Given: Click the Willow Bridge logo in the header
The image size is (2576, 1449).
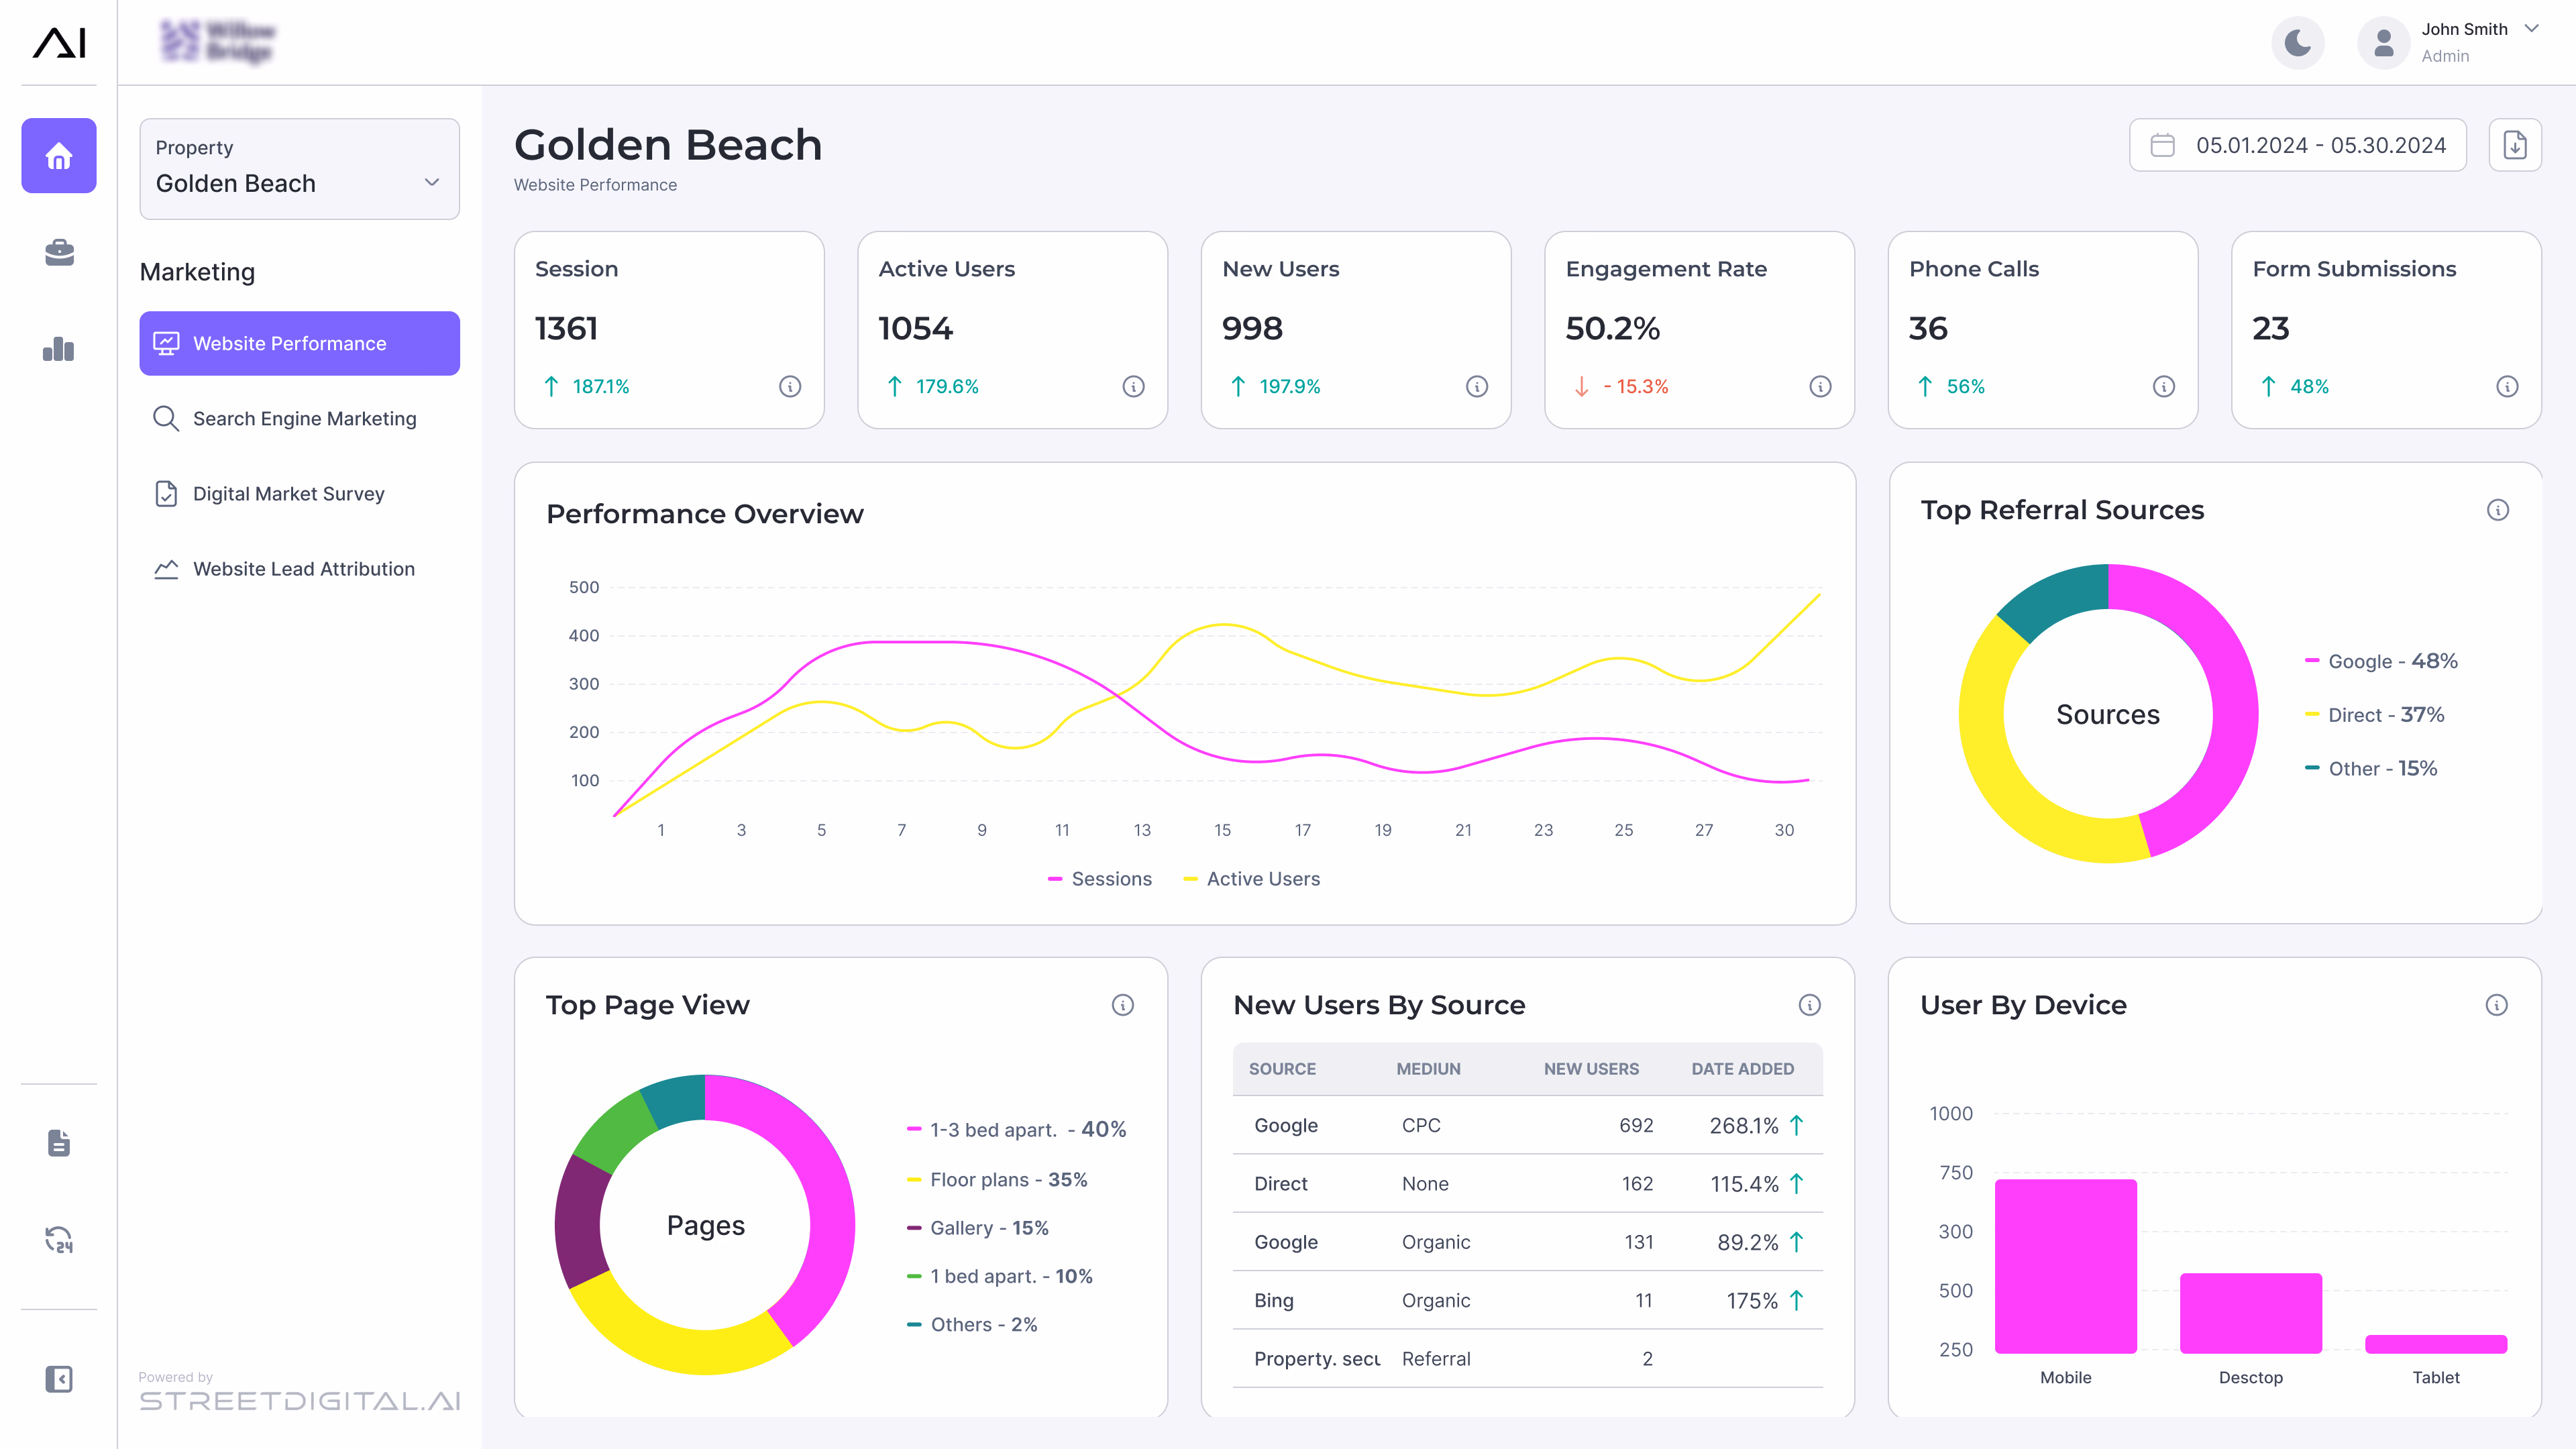Looking at the screenshot, I should [217, 42].
